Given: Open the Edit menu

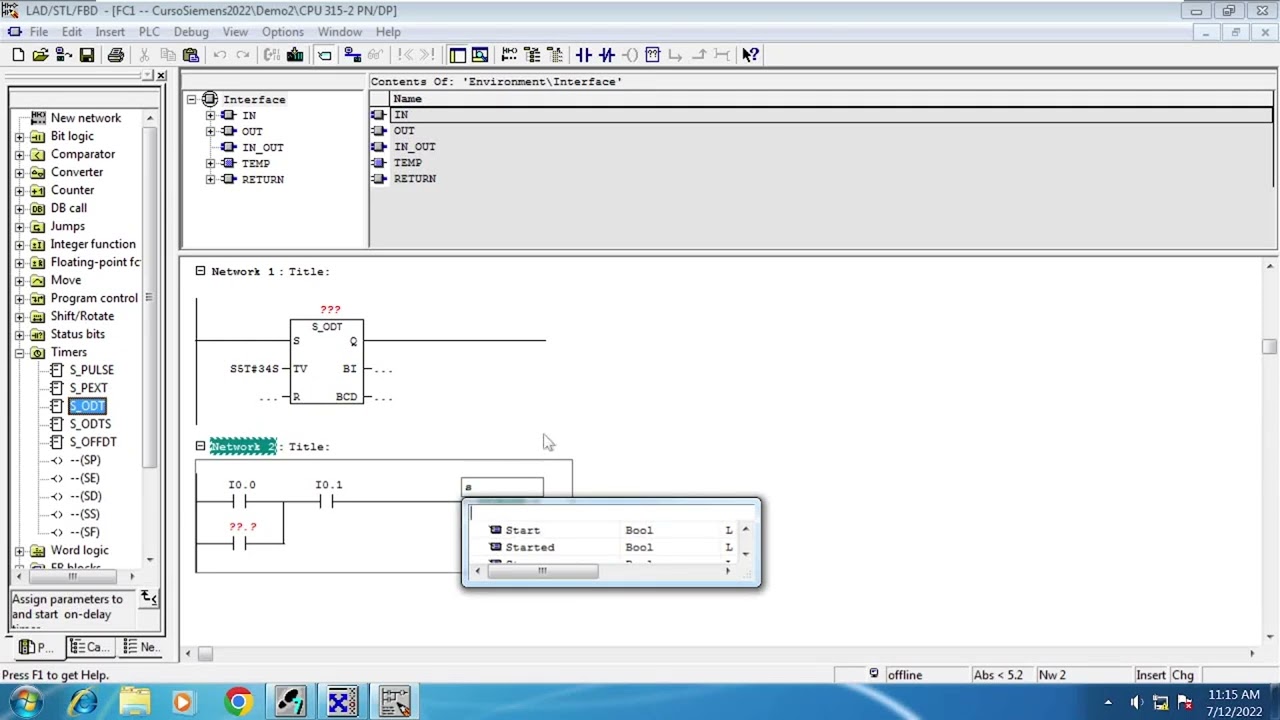Looking at the screenshot, I should (72, 32).
